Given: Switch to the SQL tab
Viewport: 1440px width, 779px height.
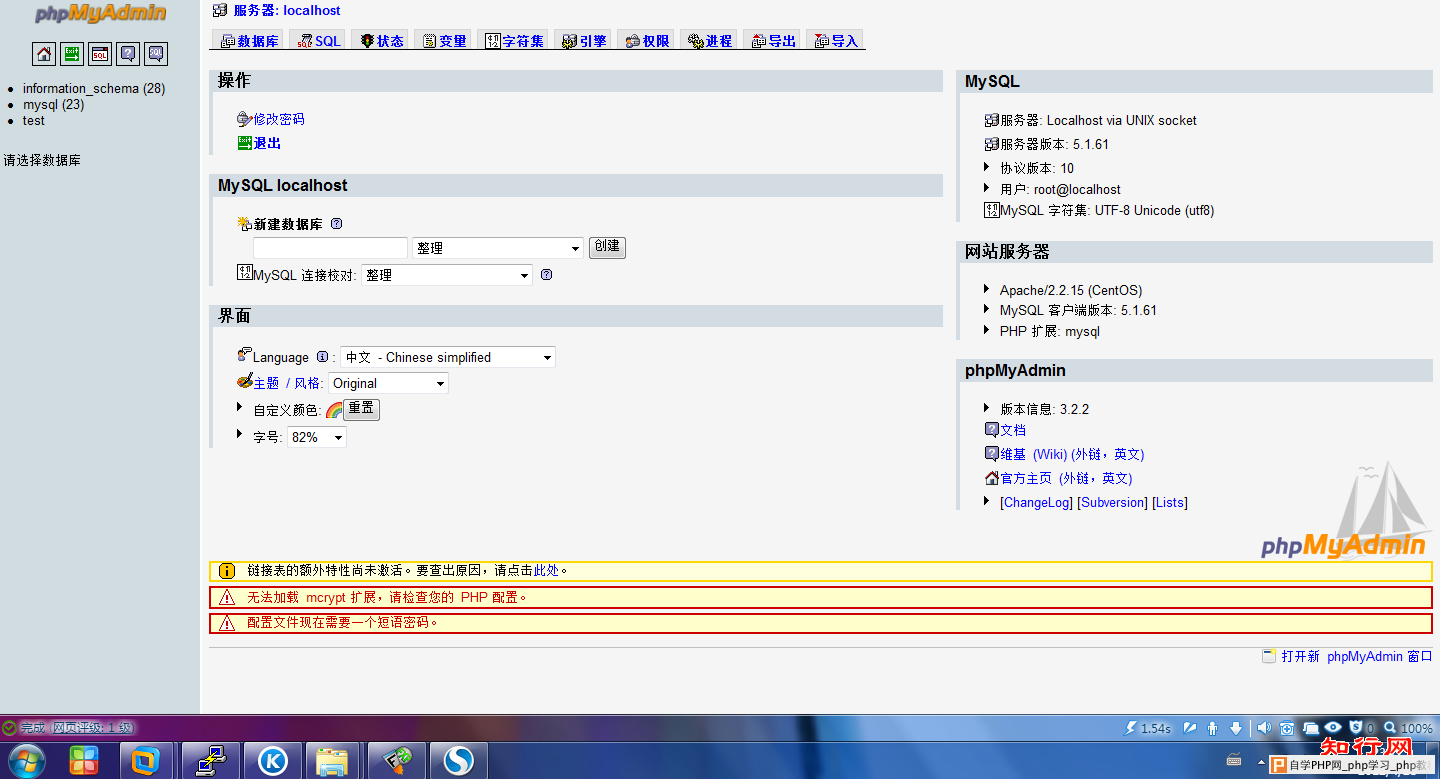Looking at the screenshot, I should pyautogui.click(x=319, y=41).
